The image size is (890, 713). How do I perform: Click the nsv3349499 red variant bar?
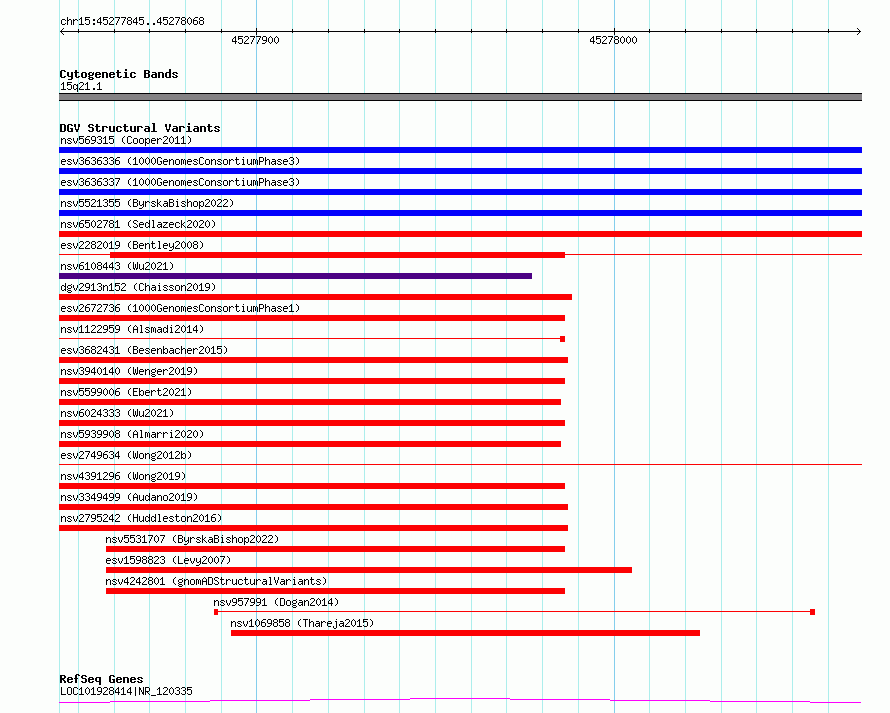click(313, 507)
